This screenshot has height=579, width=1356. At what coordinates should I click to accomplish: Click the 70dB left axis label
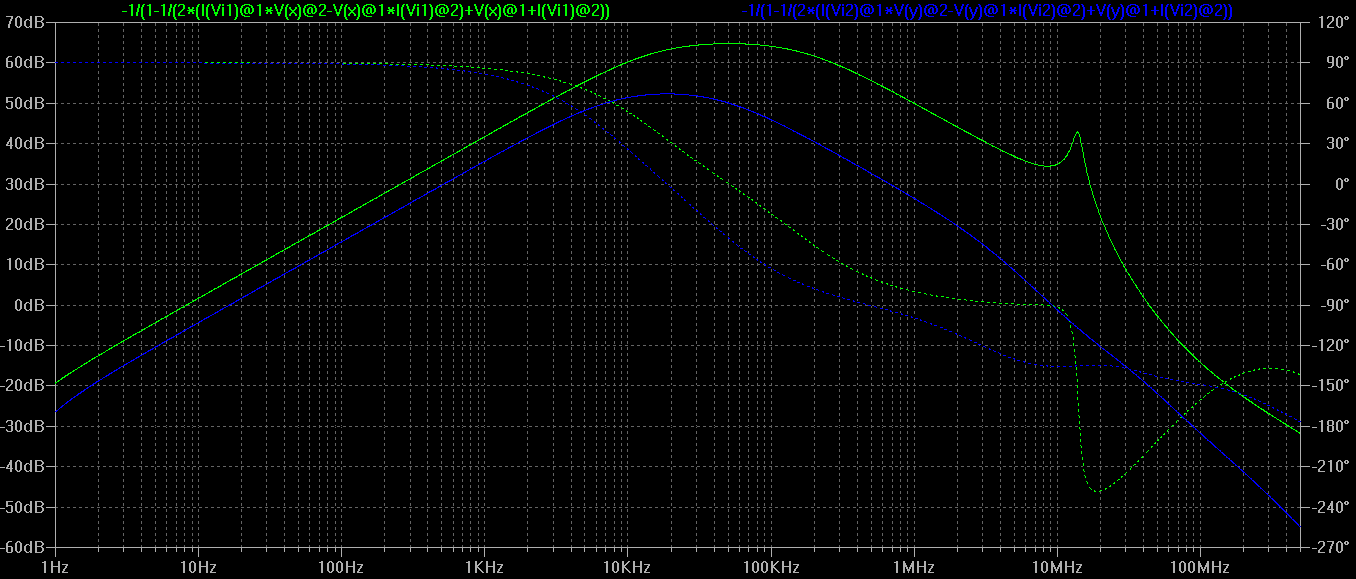pyautogui.click(x=25, y=22)
